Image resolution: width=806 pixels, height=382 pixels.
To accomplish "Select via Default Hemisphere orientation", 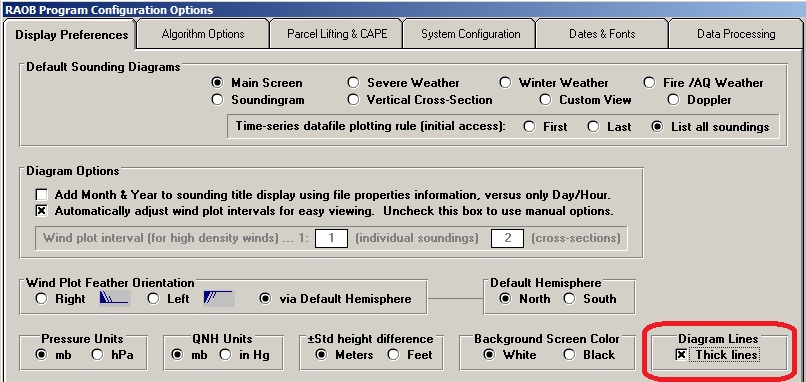I will 265,299.
